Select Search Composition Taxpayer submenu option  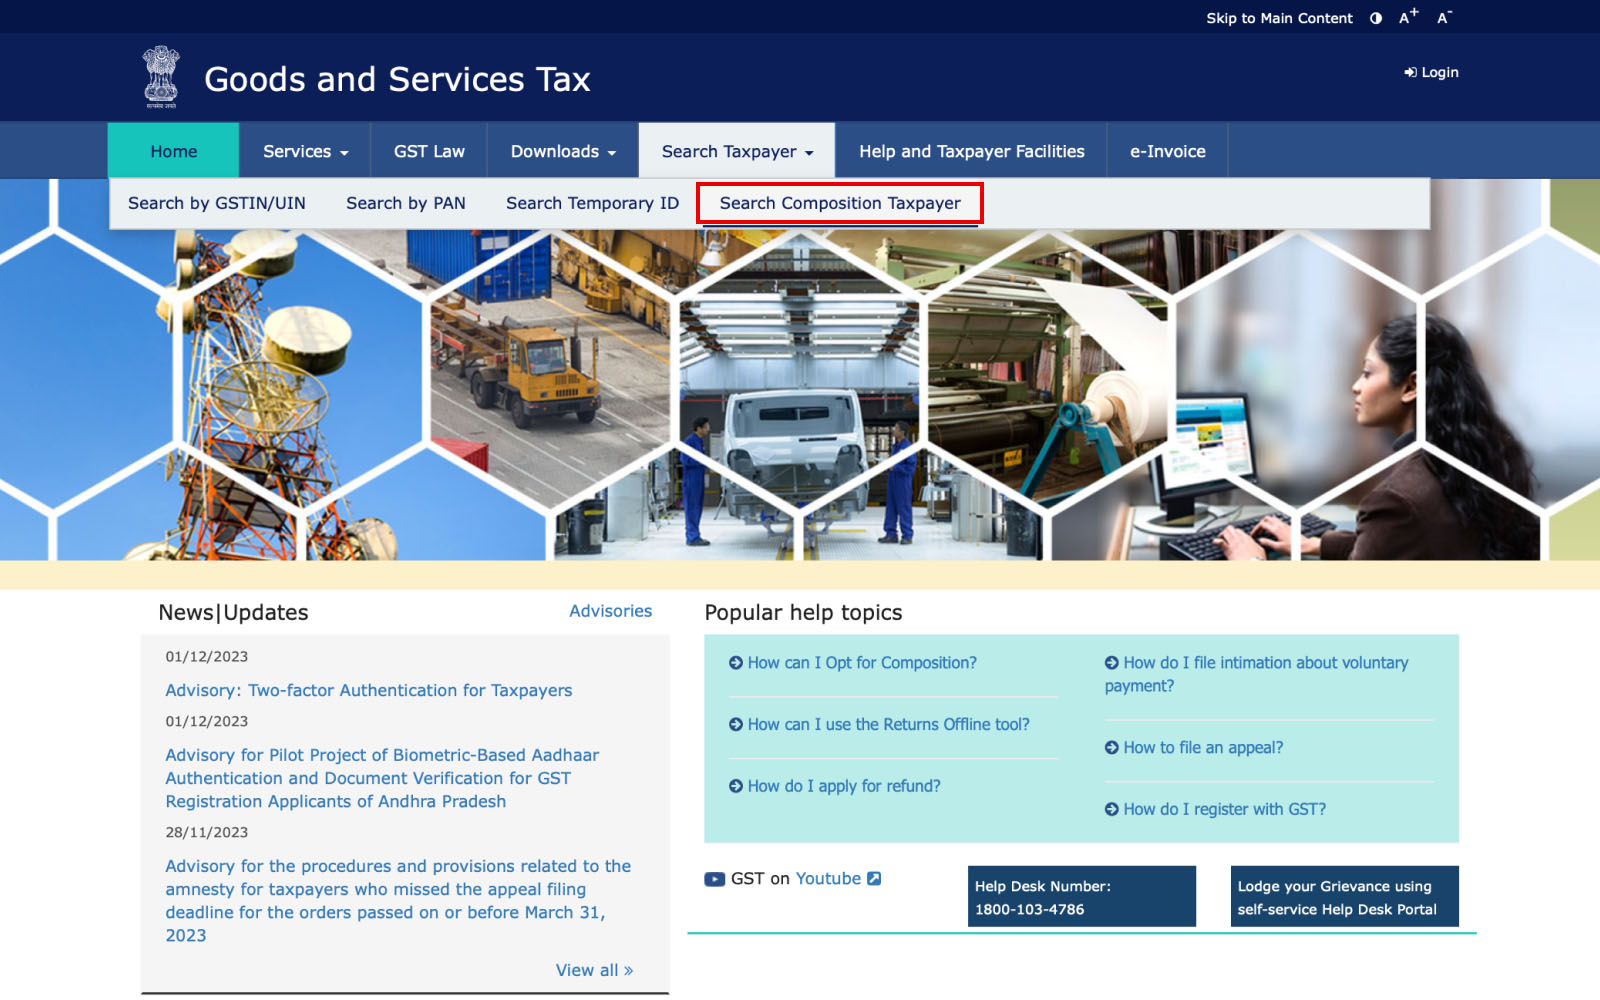tap(840, 203)
